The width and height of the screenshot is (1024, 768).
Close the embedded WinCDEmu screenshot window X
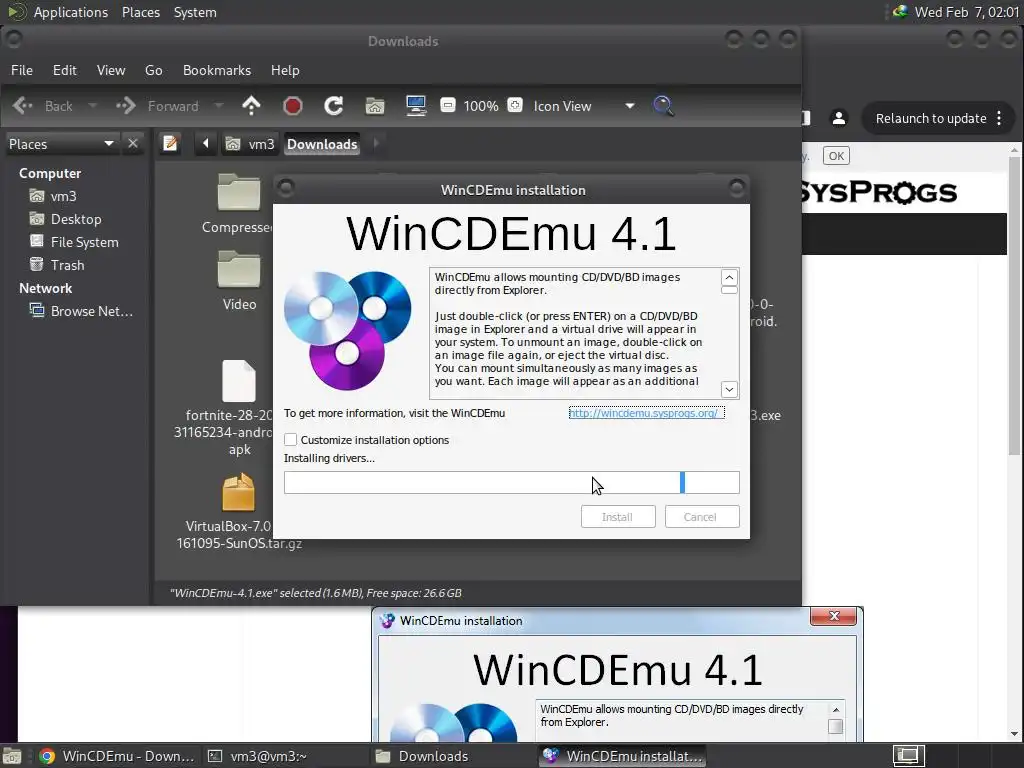coord(833,616)
